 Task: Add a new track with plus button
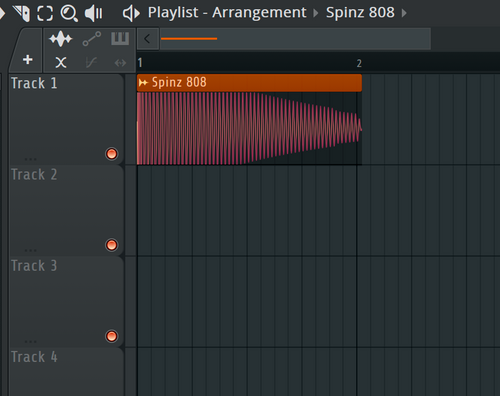28,60
